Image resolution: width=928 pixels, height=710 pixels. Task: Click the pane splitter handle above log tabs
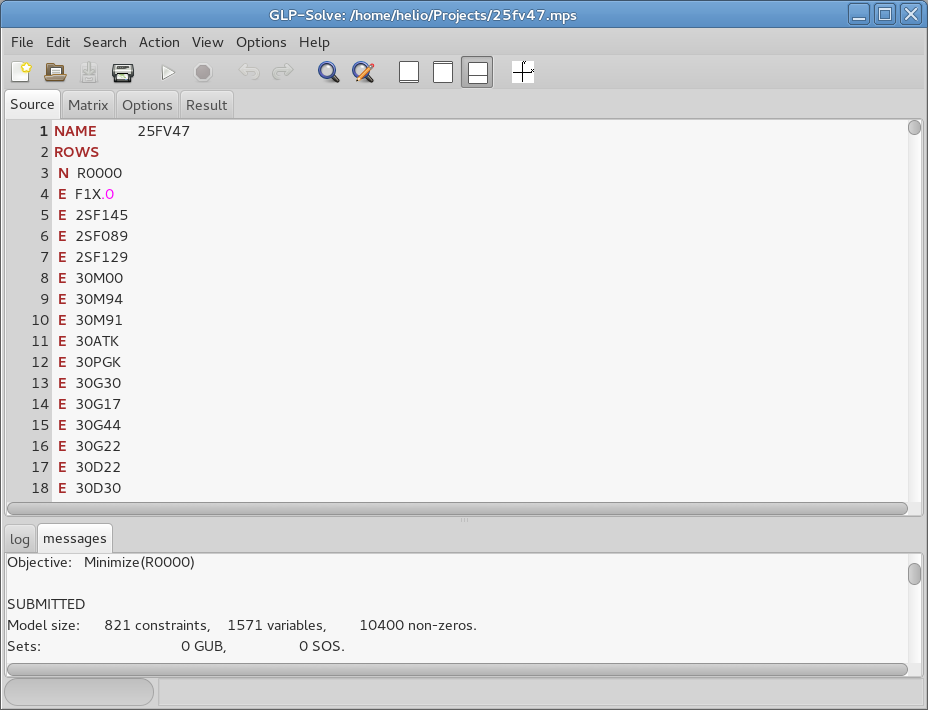[464, 519]
